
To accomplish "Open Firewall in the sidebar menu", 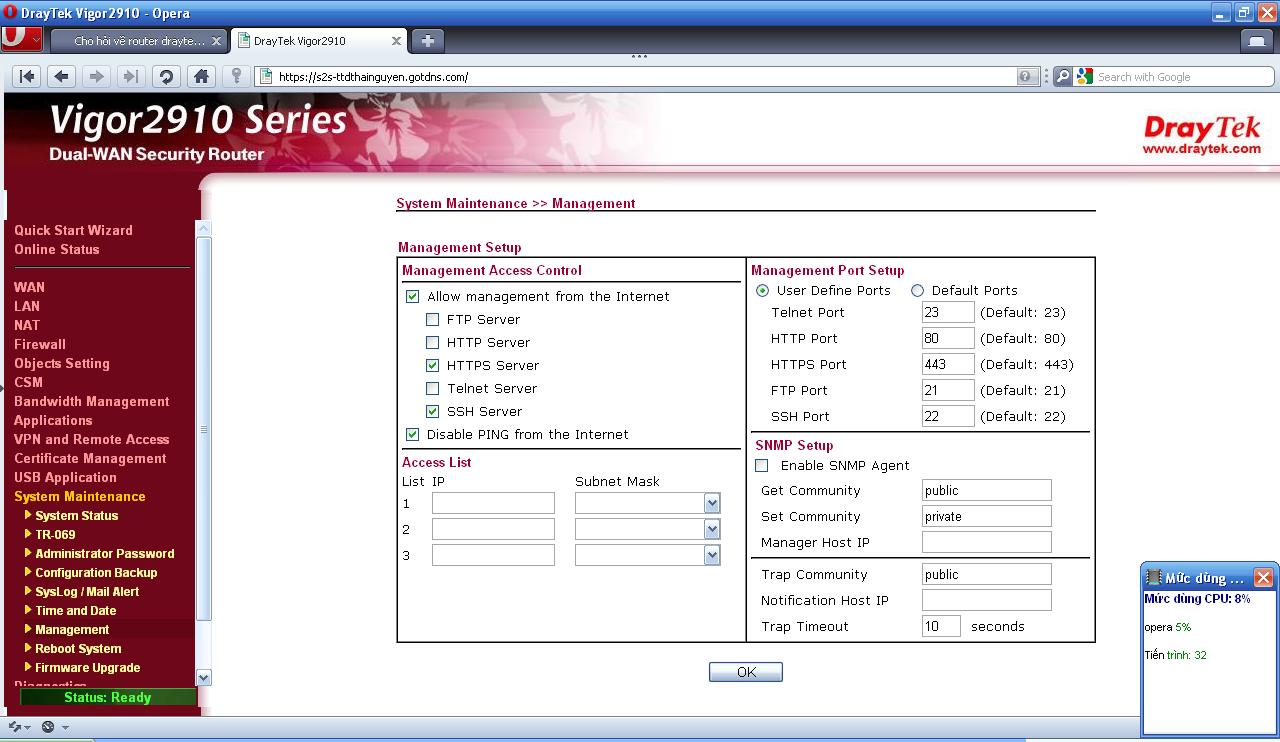I will pyautogui.click(x=40, y=344).
